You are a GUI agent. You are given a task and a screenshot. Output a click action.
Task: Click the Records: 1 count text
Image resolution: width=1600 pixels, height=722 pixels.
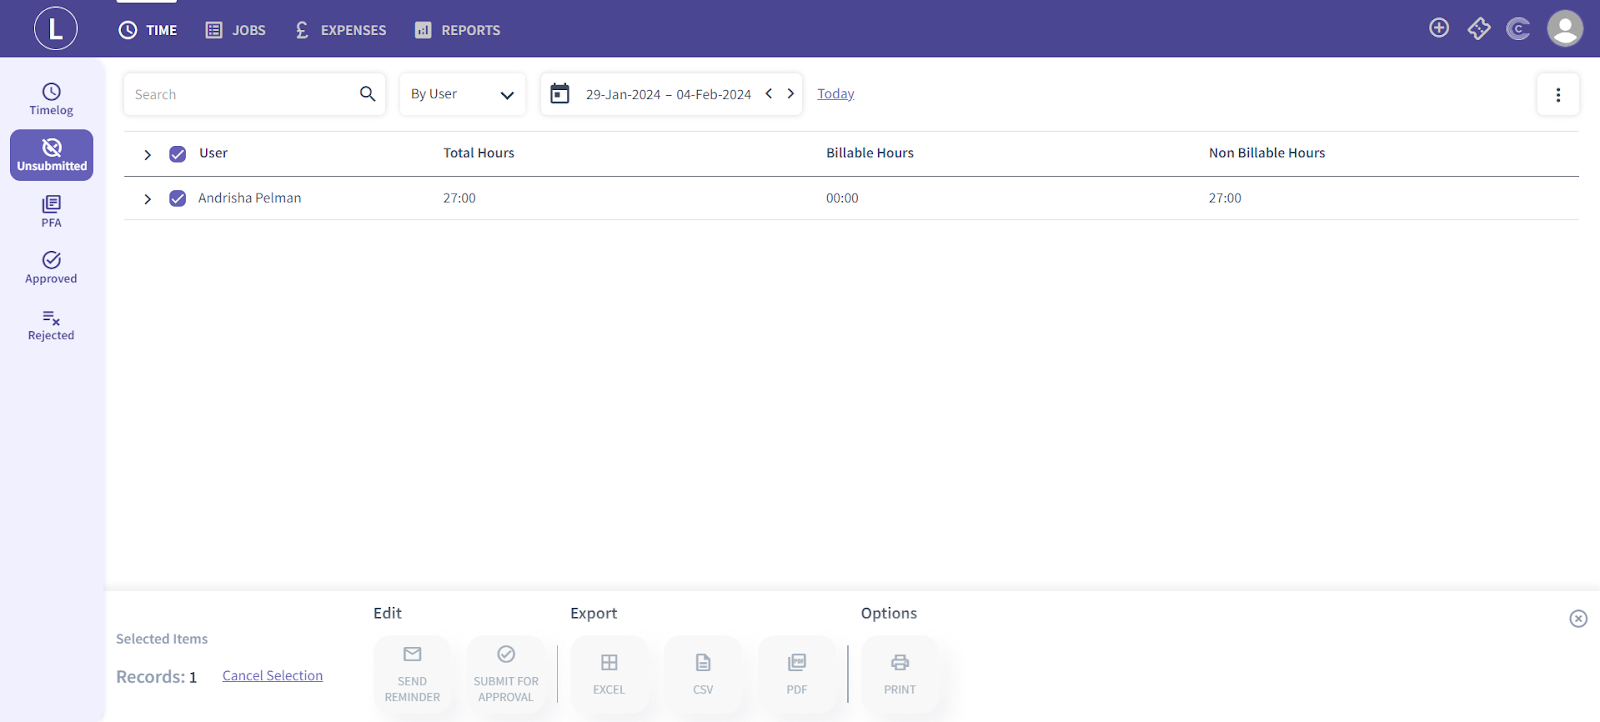(x=157, y=677)
